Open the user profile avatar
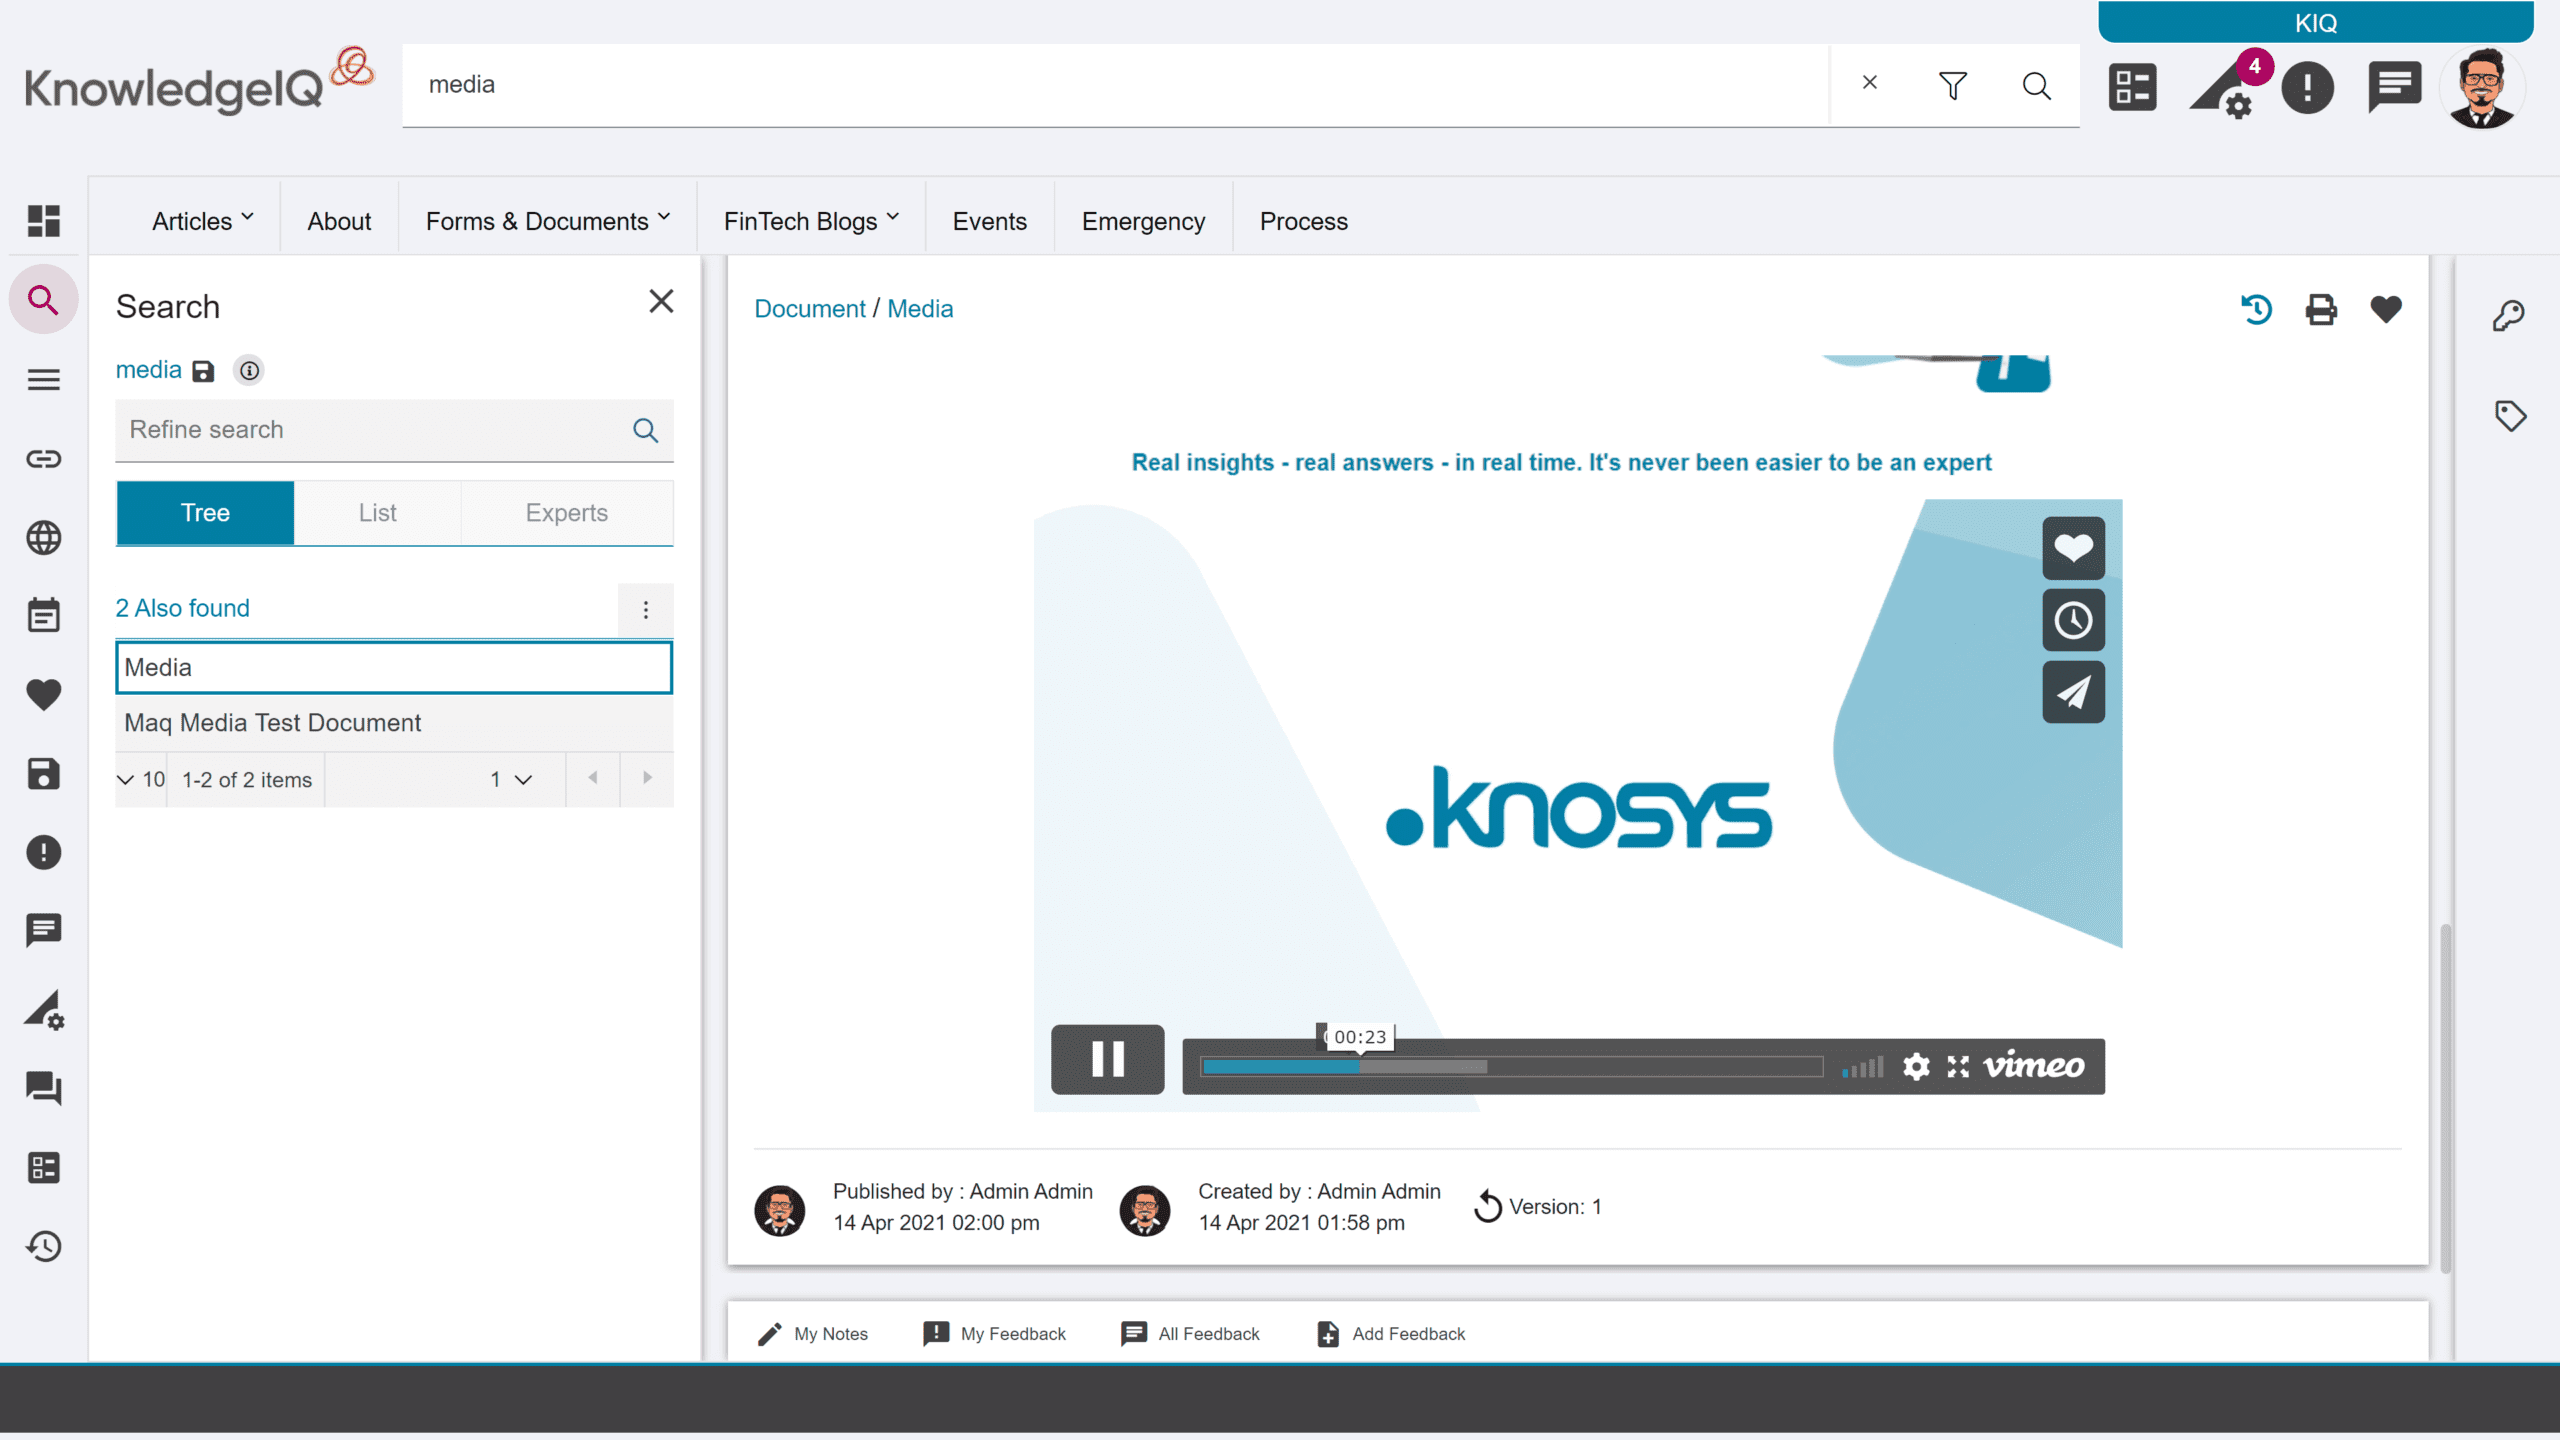 click(x=2482, y=88)
